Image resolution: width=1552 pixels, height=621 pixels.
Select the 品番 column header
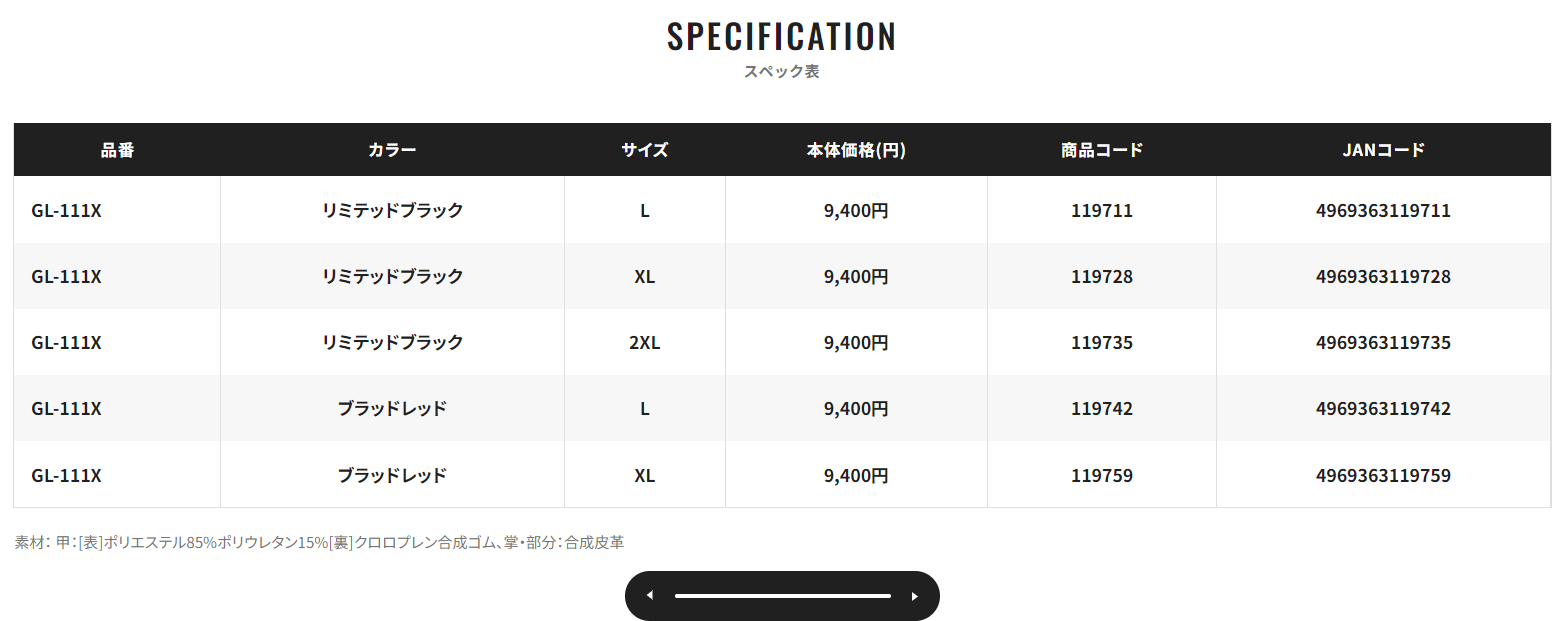[117, 150]
